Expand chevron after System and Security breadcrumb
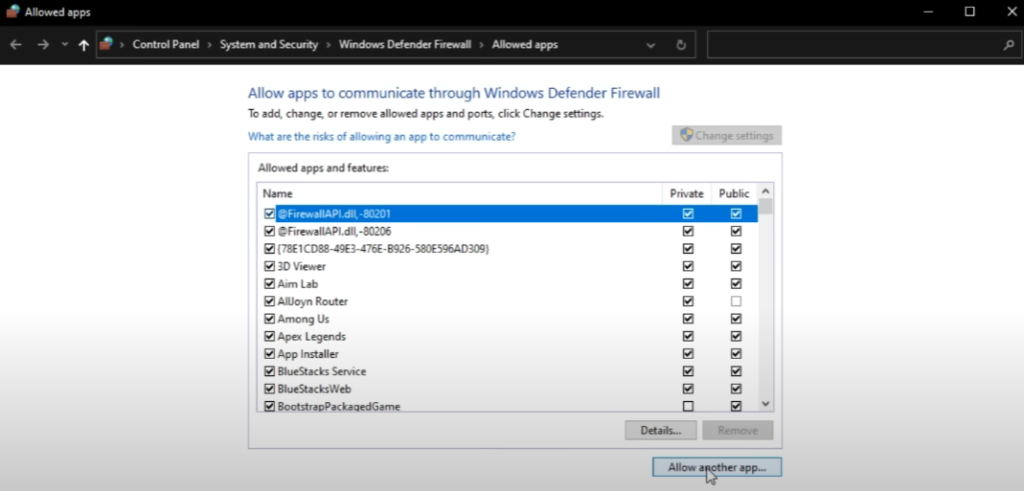The width and height of the screenshot is (1024, 491). 328,45
